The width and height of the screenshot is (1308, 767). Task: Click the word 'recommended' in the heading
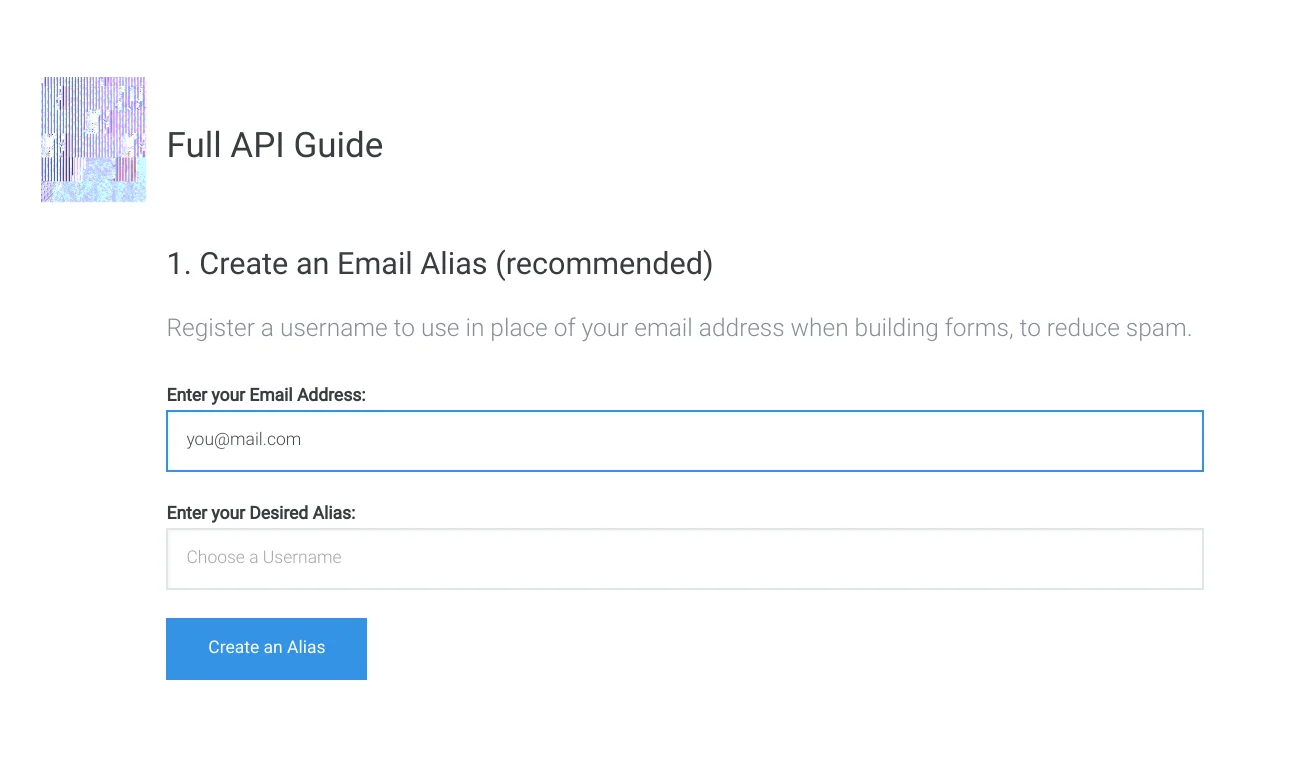click(x=604, y=263)
